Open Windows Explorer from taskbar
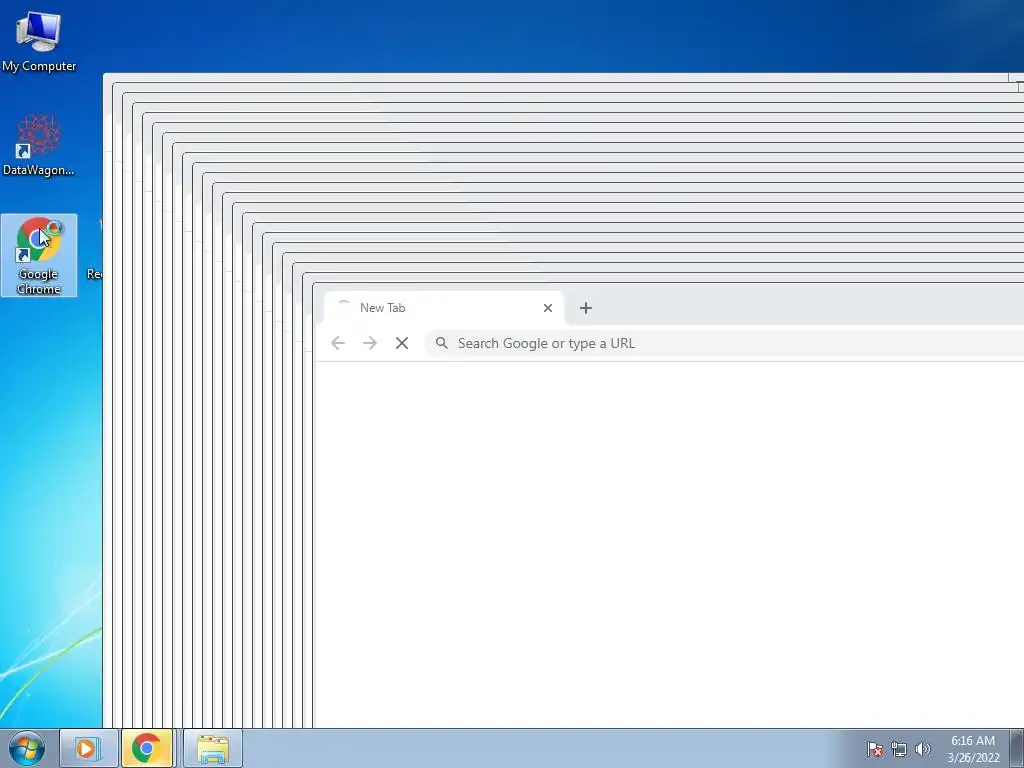Screen dimensions: 1024x768 (x=212, y=748)
